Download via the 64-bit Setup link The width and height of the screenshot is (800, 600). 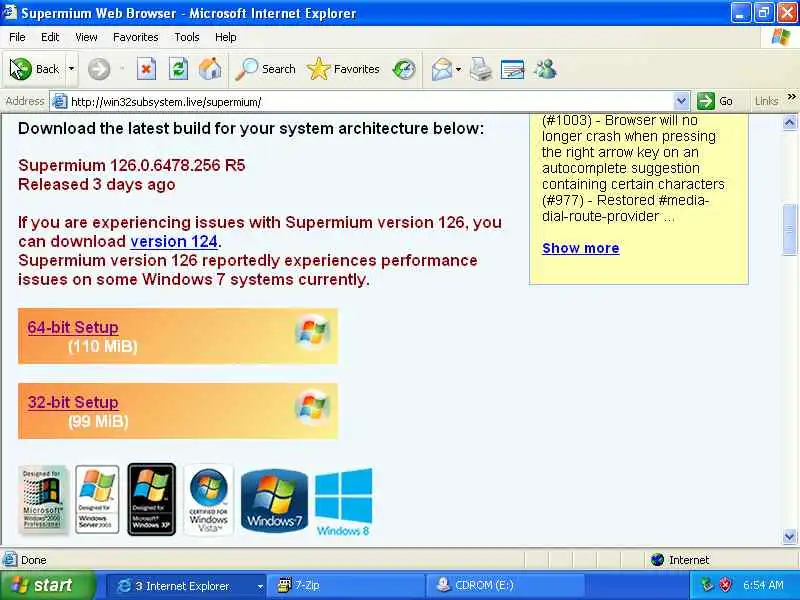coord(73,328)
